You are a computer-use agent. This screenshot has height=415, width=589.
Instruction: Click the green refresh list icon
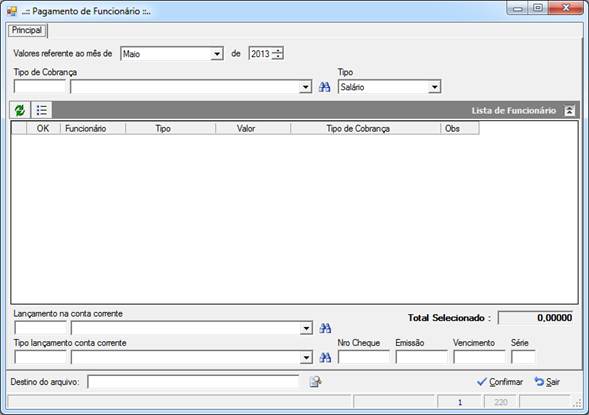pyautogui.click(x=20, y=110)
